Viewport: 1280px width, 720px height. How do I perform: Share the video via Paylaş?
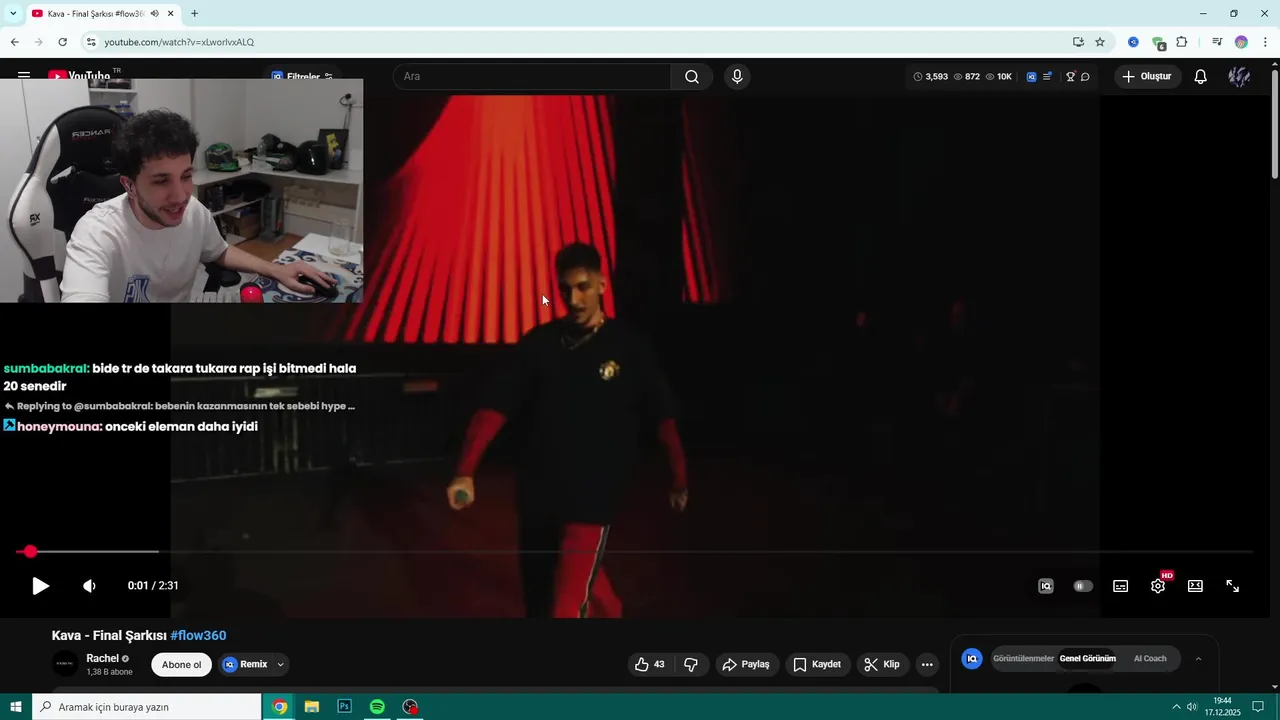[x=746, y=664]
